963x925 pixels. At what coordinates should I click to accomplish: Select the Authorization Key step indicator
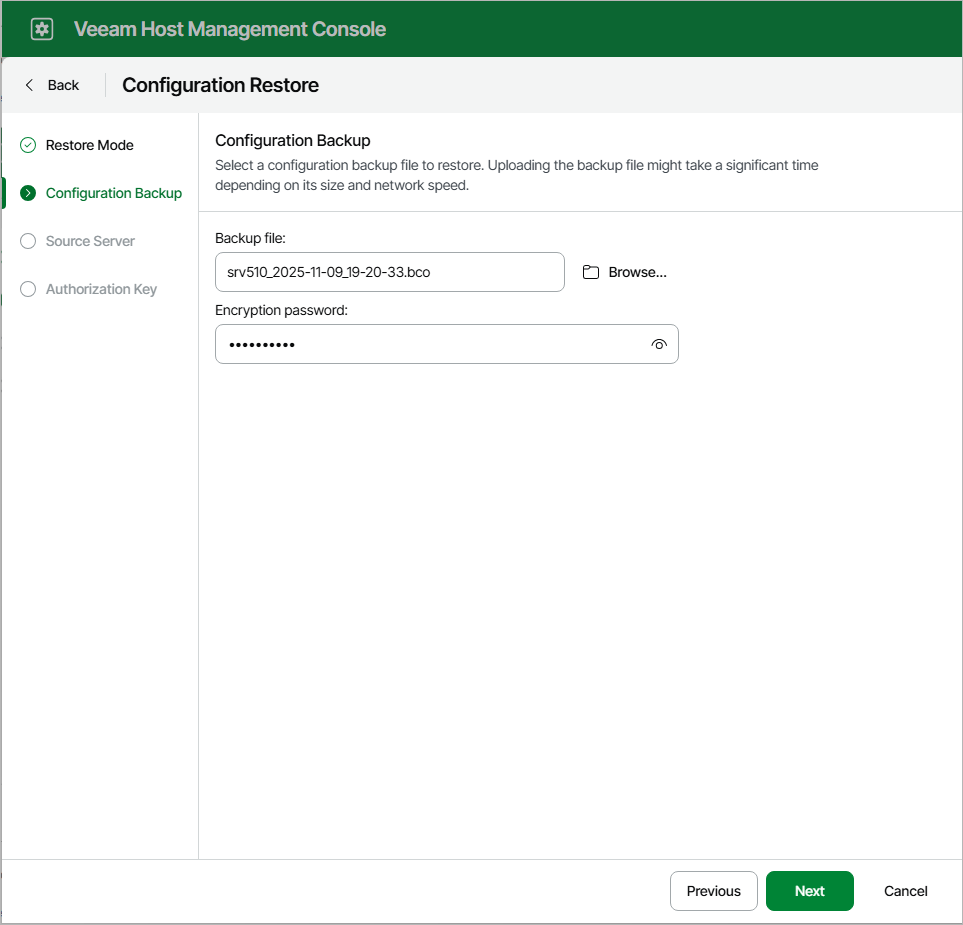[101, 289]
